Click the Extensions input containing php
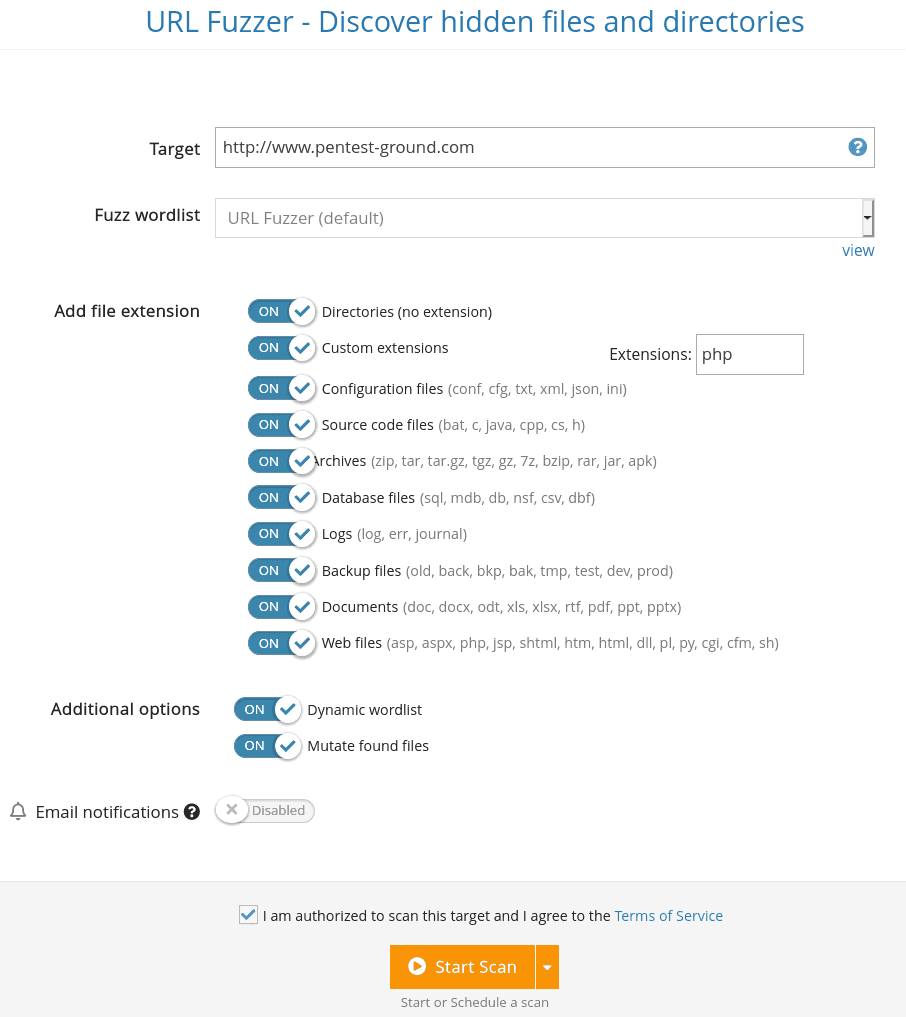Viewport: 906px width, 1017px height. tap(750, 354)
